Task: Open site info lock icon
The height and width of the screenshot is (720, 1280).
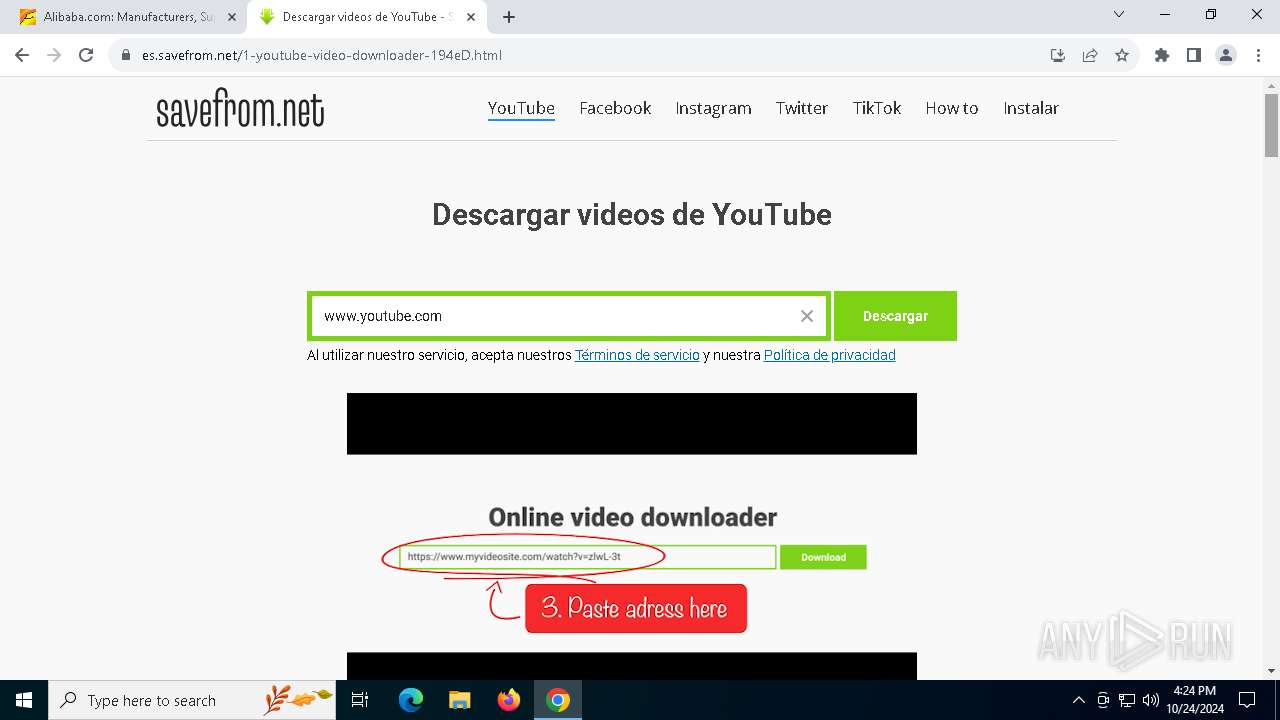Action: click(126, 55)
